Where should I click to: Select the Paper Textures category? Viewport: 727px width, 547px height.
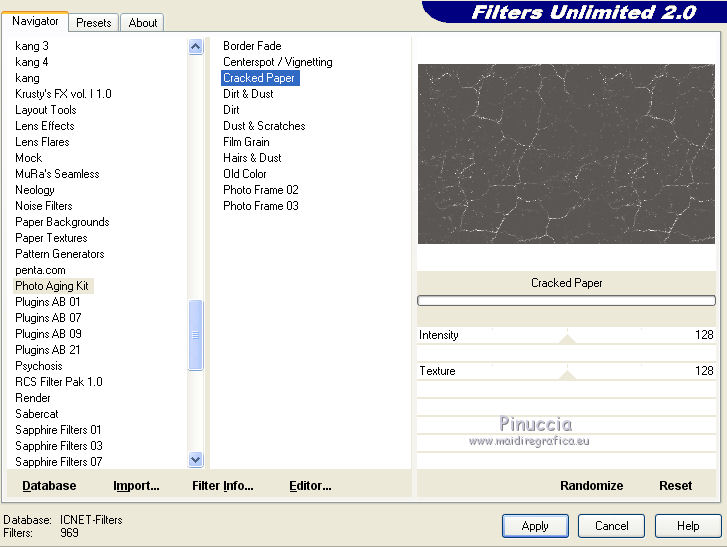(x=51, y=238)
